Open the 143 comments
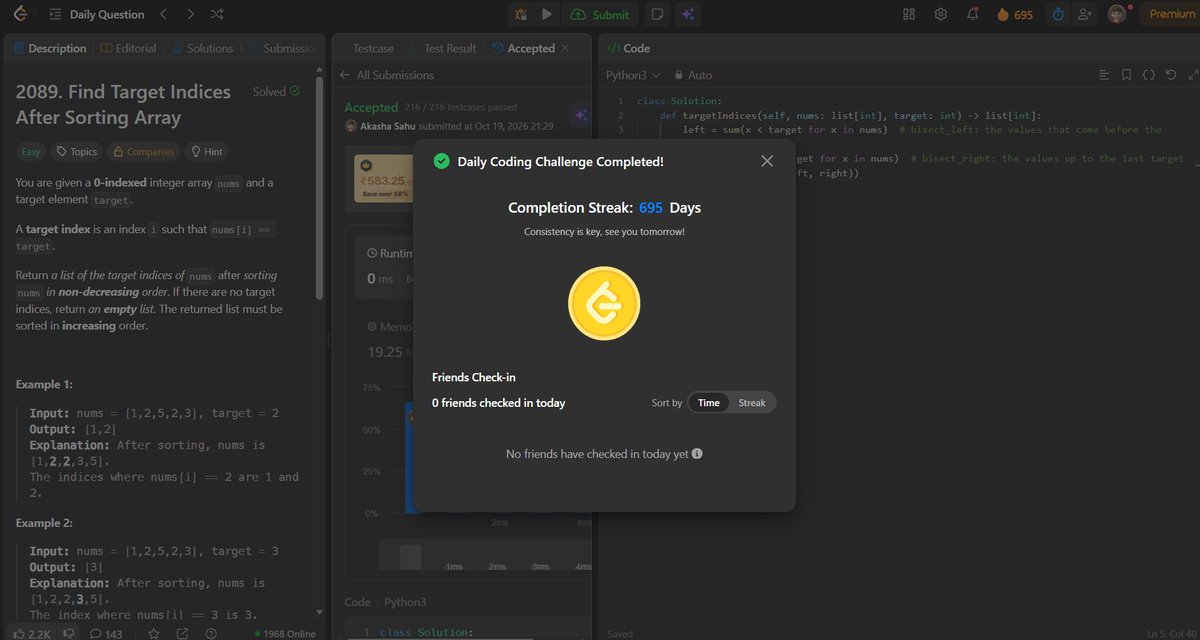The width and height of the screenshot is (1200, 640). click(107, 633)
